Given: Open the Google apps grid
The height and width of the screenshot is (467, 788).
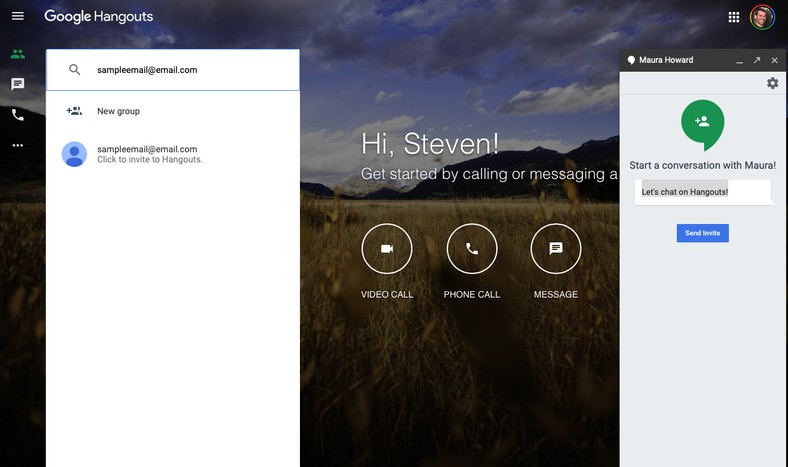Looking at the screenshot, I should [734, 17].
